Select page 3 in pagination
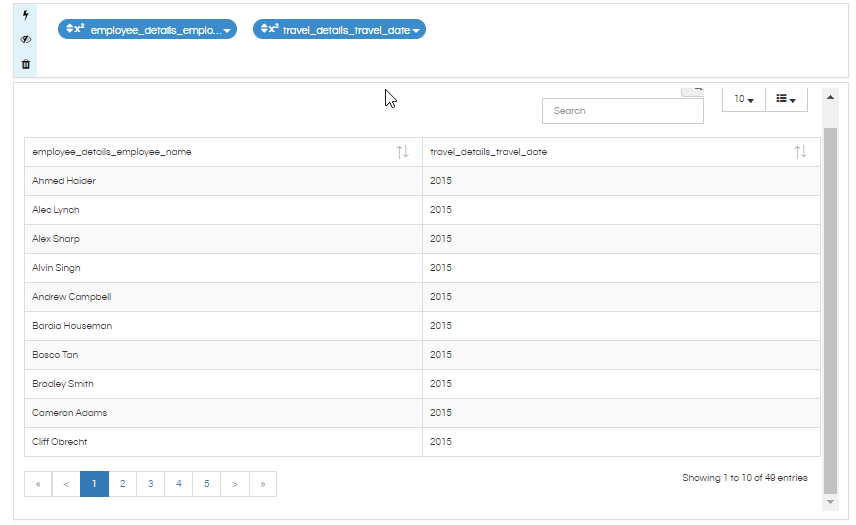 click(x=151, y=484)
